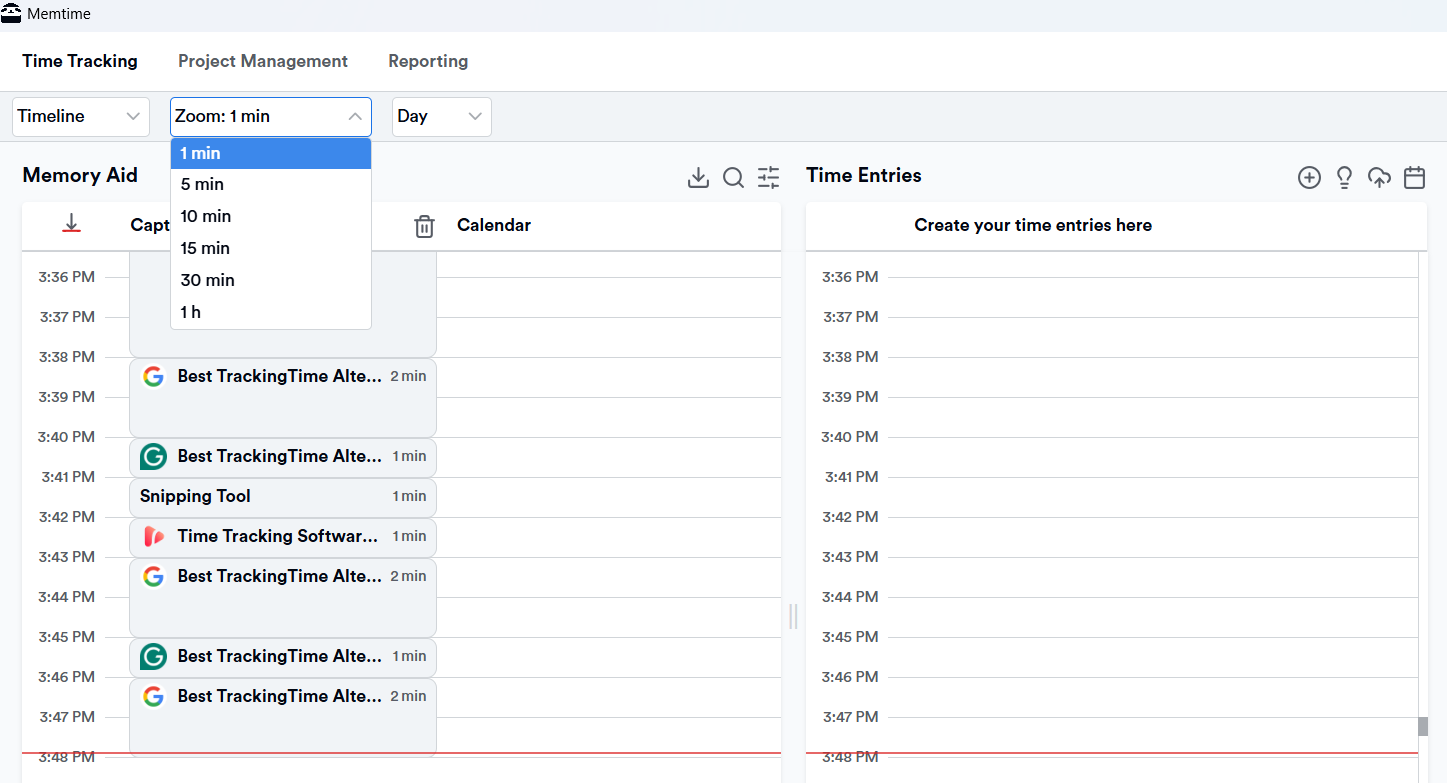Screen dimensions: 1447x783
Task: Open the Reporting tab
Action: (428, 61)
